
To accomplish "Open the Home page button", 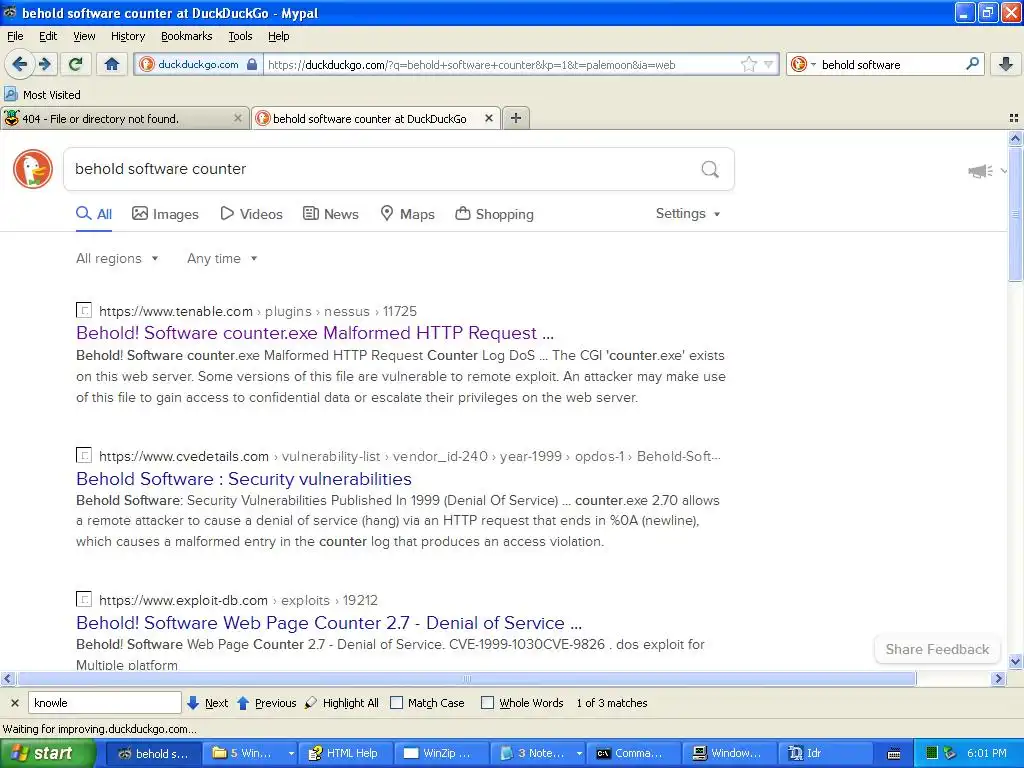I will point(112,64).
